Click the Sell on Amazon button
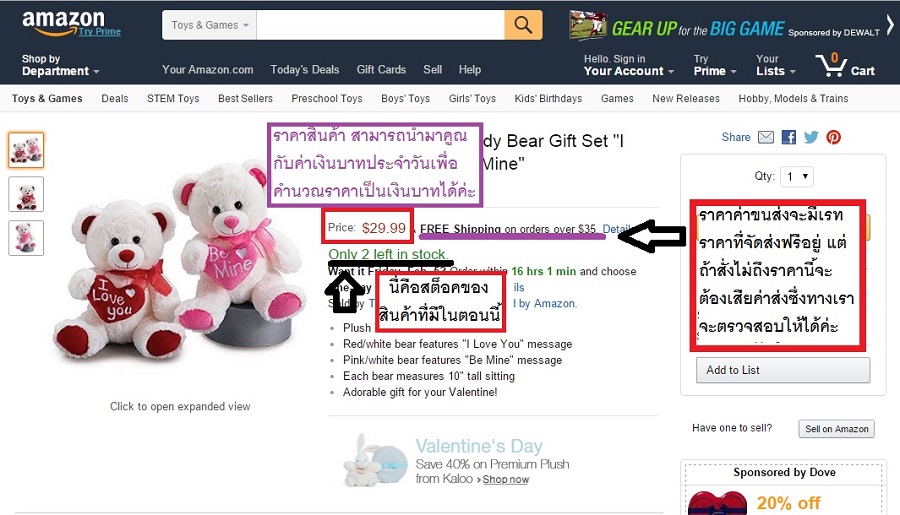This screenshot has height=515, width=900. 836,429
